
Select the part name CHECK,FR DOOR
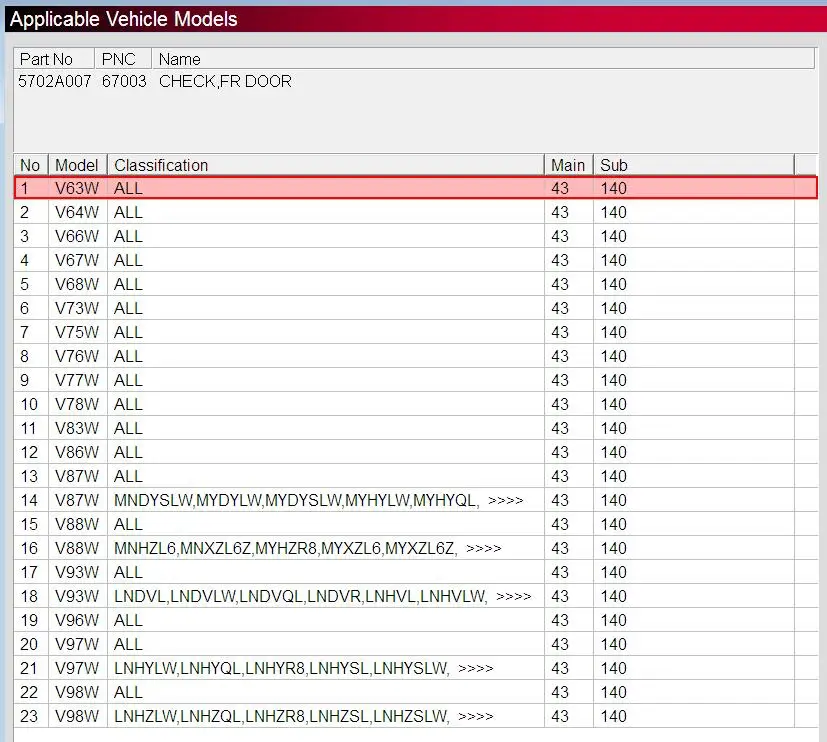point(225,81)
